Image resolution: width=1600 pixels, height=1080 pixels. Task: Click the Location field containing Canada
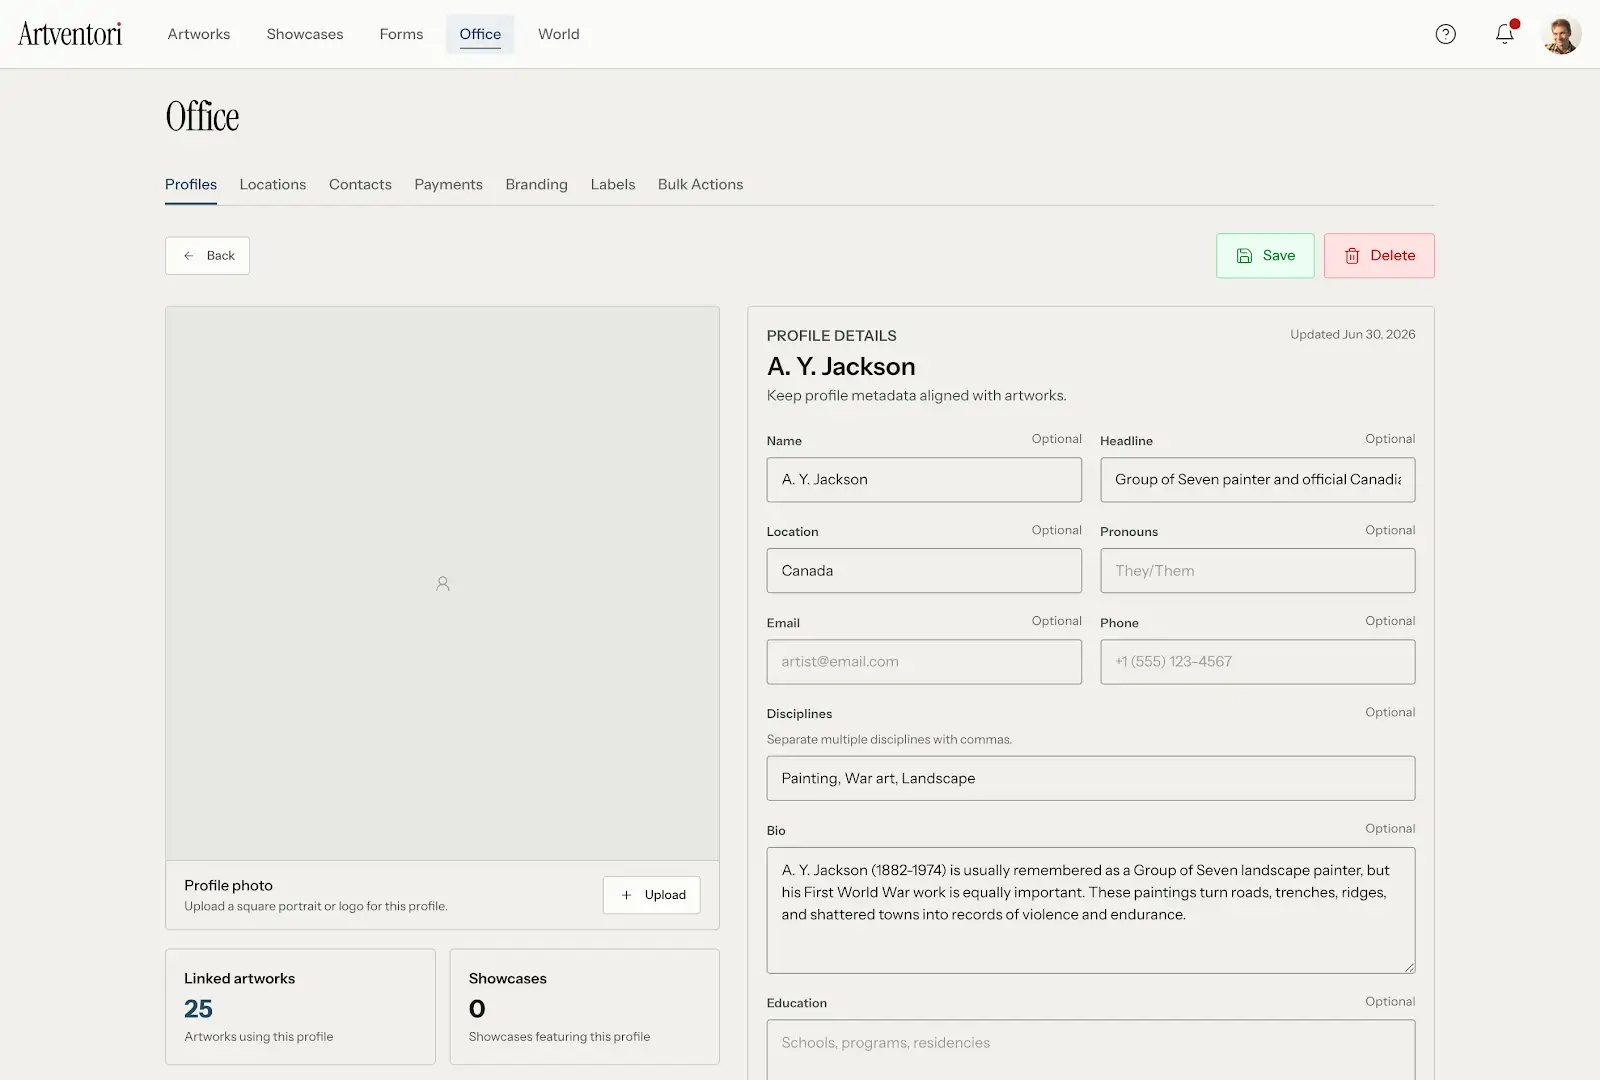924,571
